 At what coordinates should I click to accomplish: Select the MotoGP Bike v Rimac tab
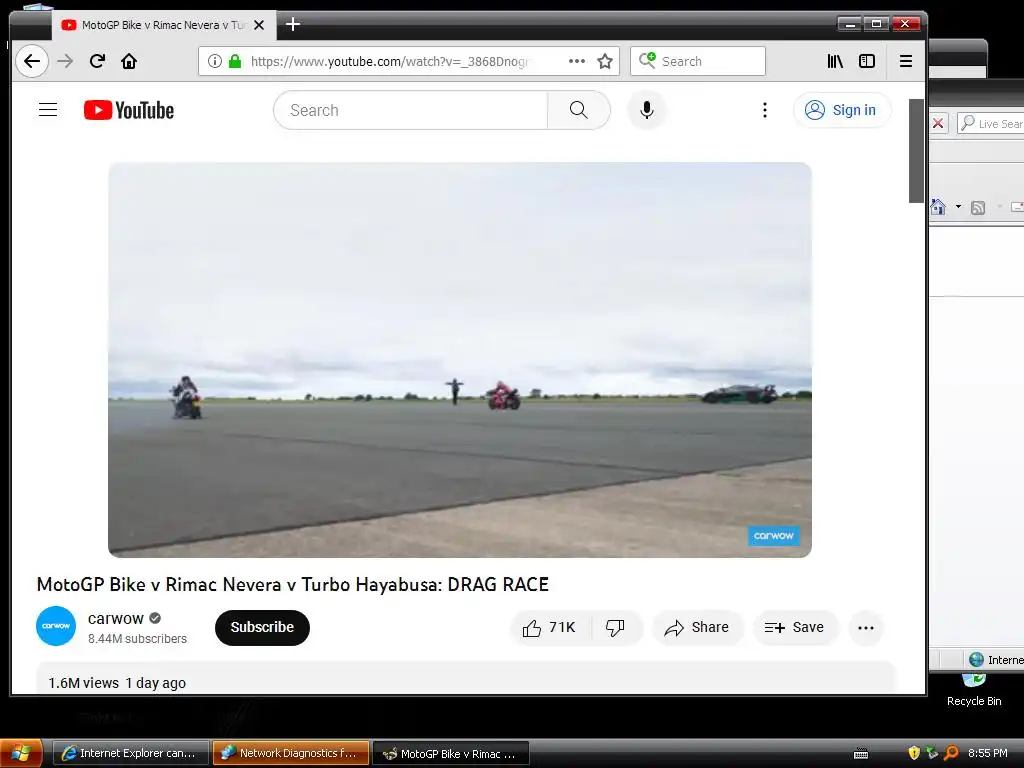pyautogui.click(x=163, y=25)
